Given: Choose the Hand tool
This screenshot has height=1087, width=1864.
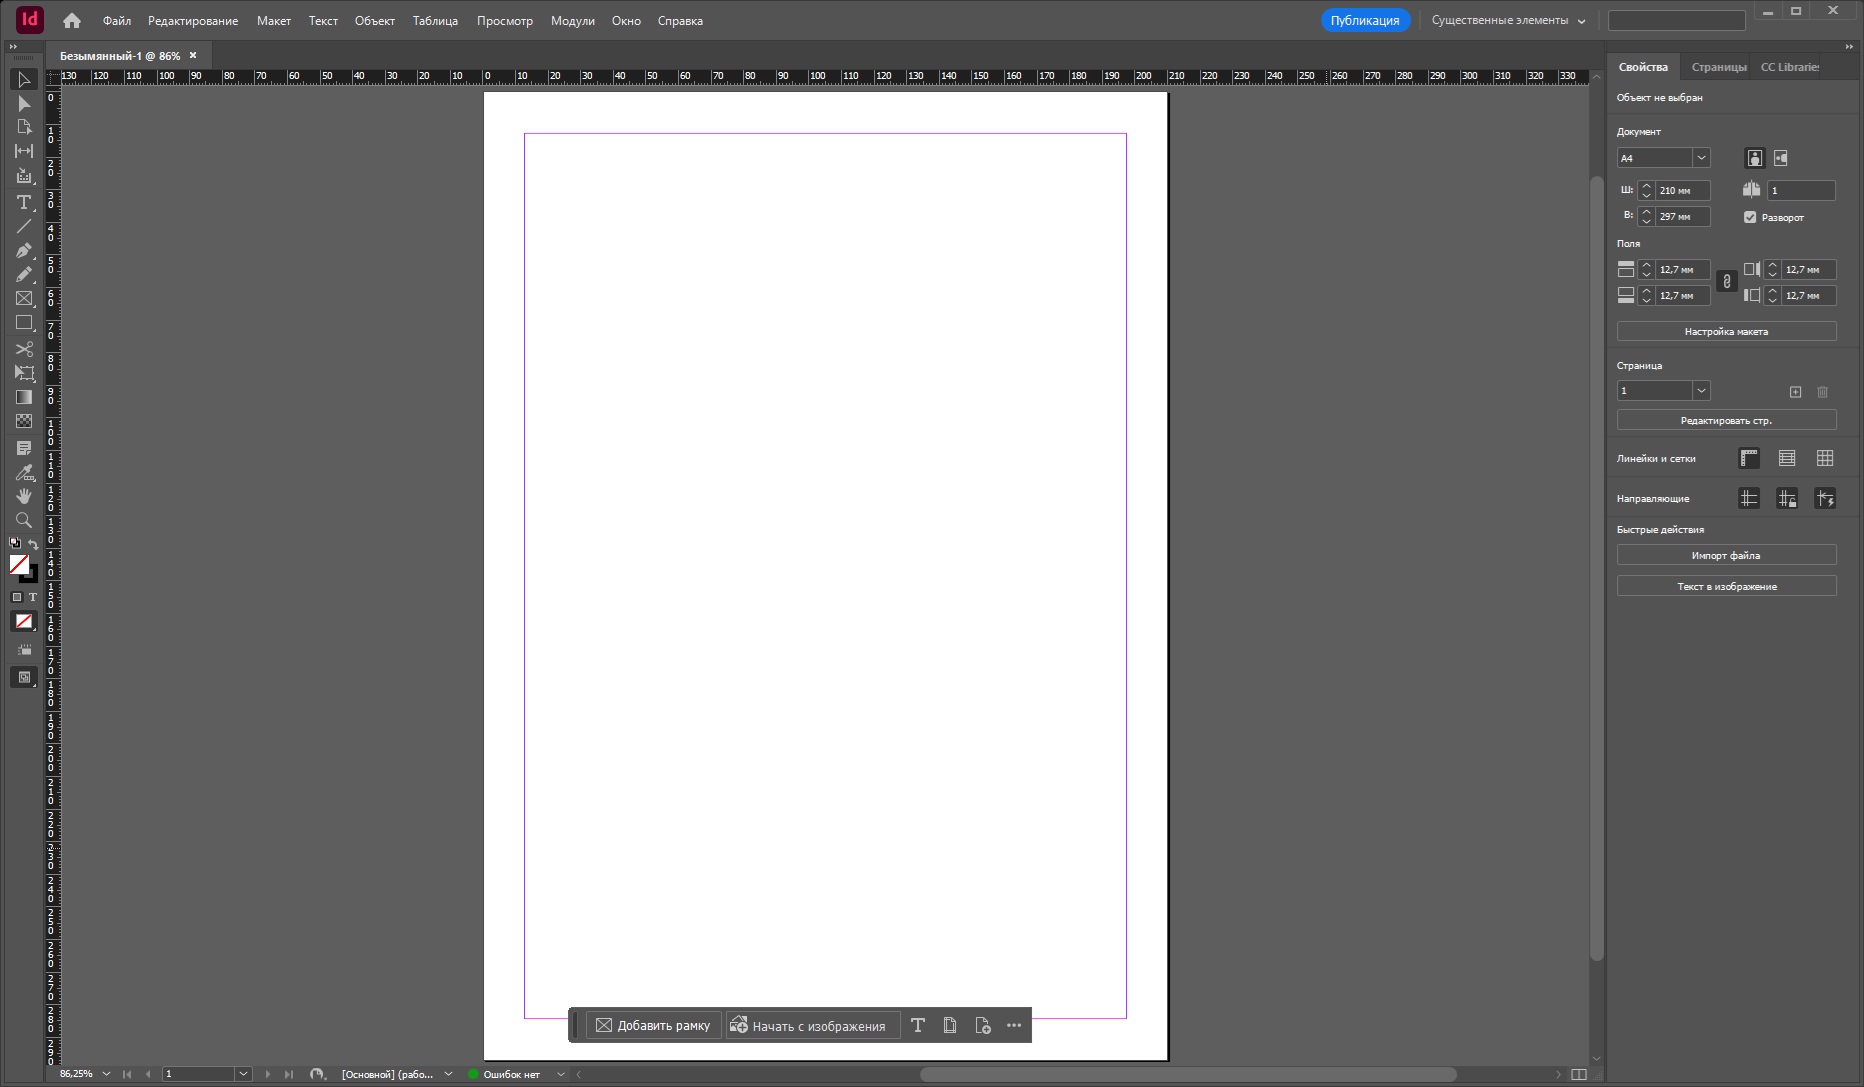Looking at the screenshot, I should pos(24,496).
